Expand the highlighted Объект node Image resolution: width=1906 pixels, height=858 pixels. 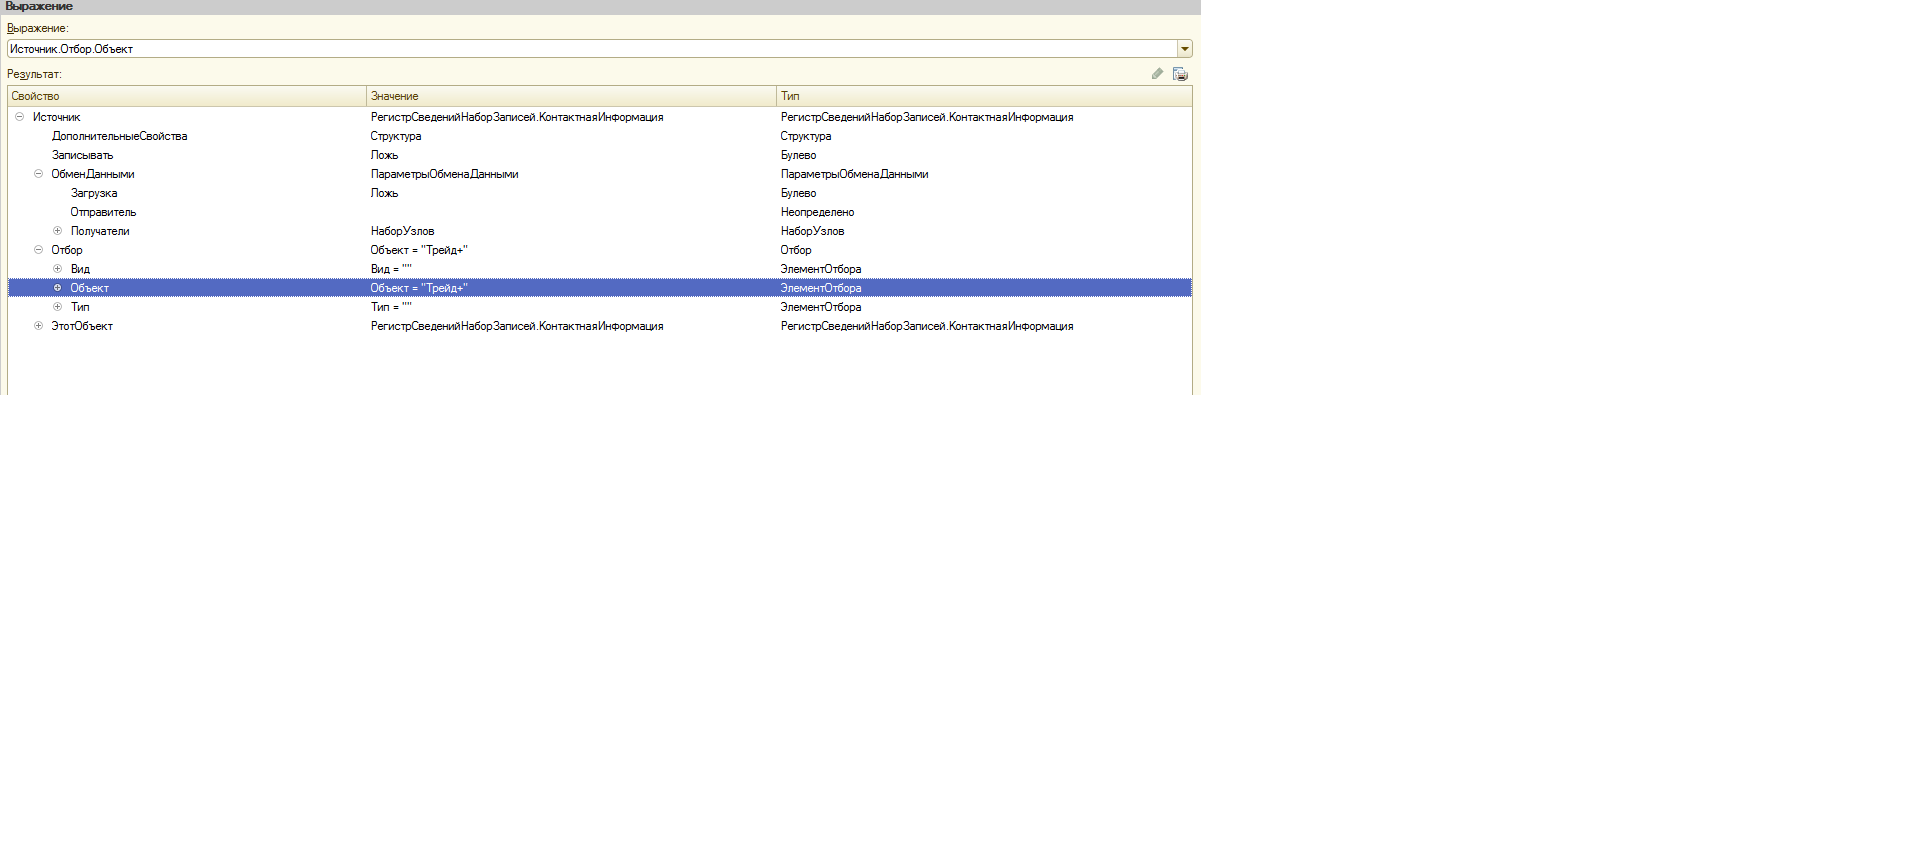click(x=57, y=288)
